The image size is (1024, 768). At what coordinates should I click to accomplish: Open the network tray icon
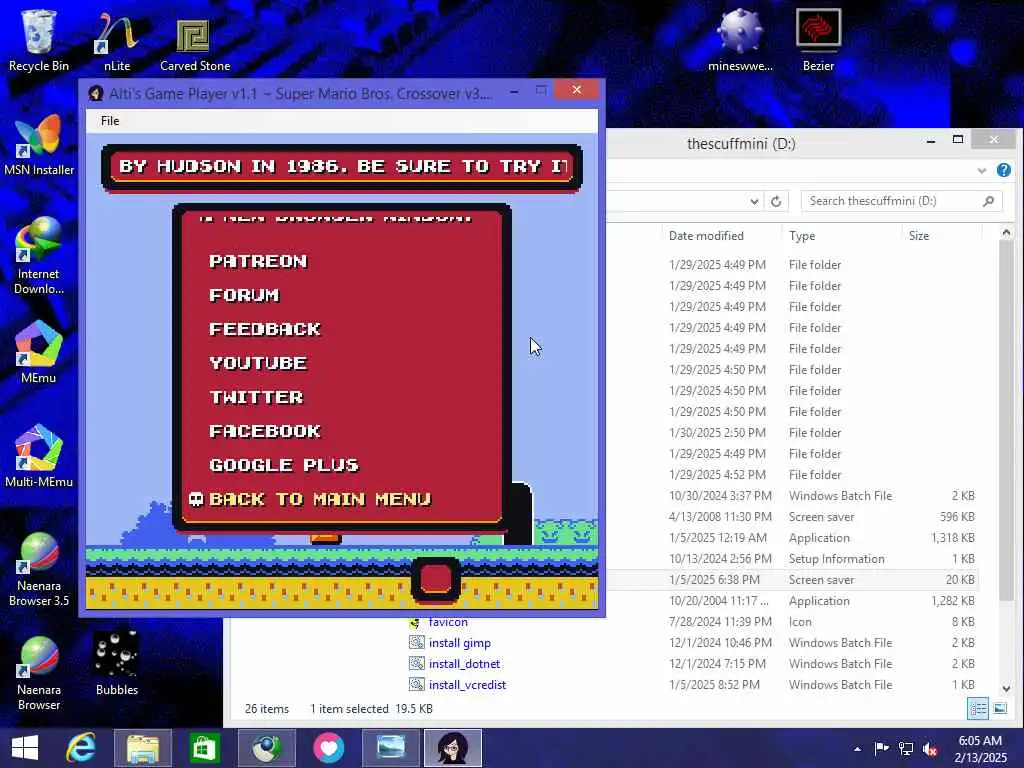click(x=906, y=749)
